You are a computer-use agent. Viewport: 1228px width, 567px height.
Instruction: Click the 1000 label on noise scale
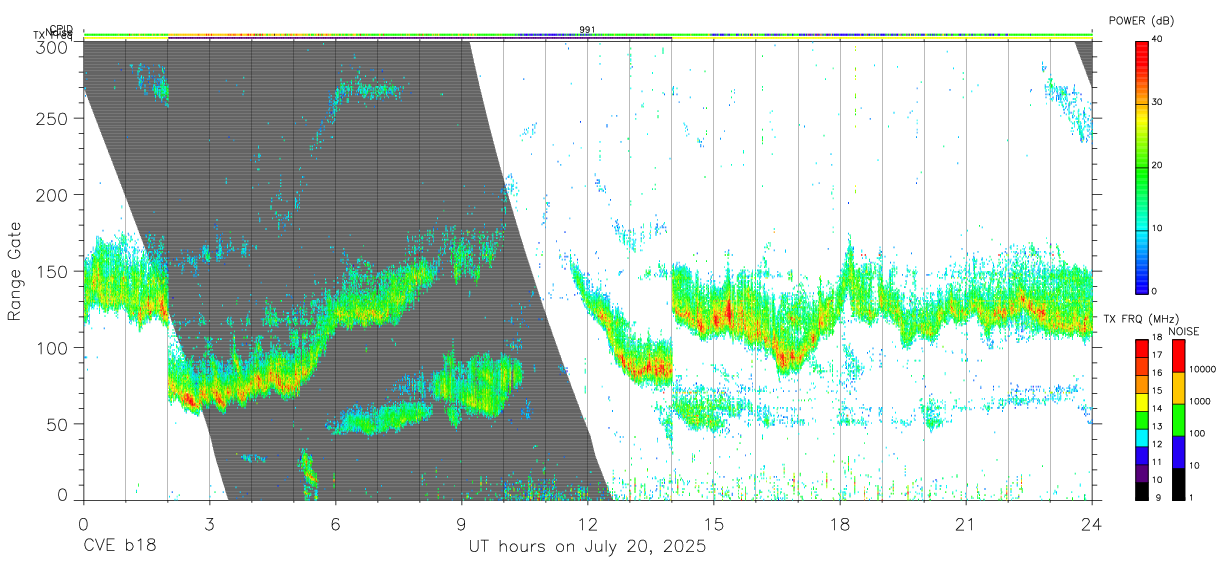click(1200, 402)
